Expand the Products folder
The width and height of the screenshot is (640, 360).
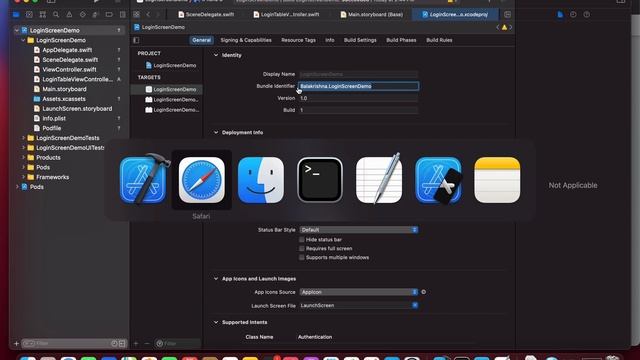(x=23, y=158)
